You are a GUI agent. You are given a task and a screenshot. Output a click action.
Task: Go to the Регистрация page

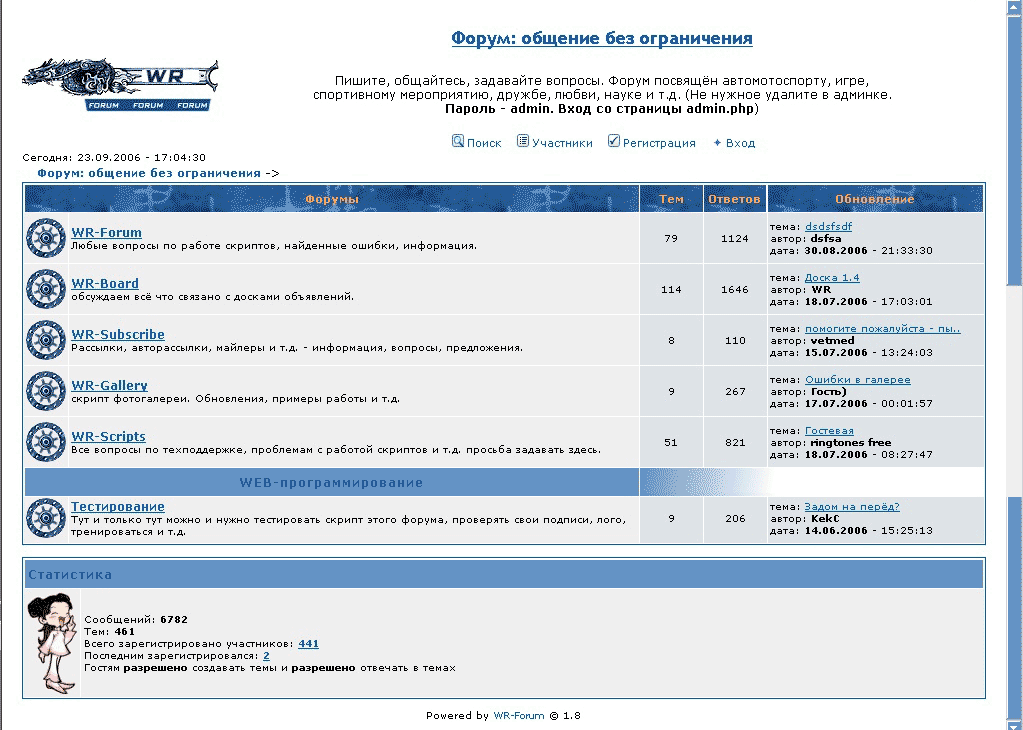[x=659, y=143]
